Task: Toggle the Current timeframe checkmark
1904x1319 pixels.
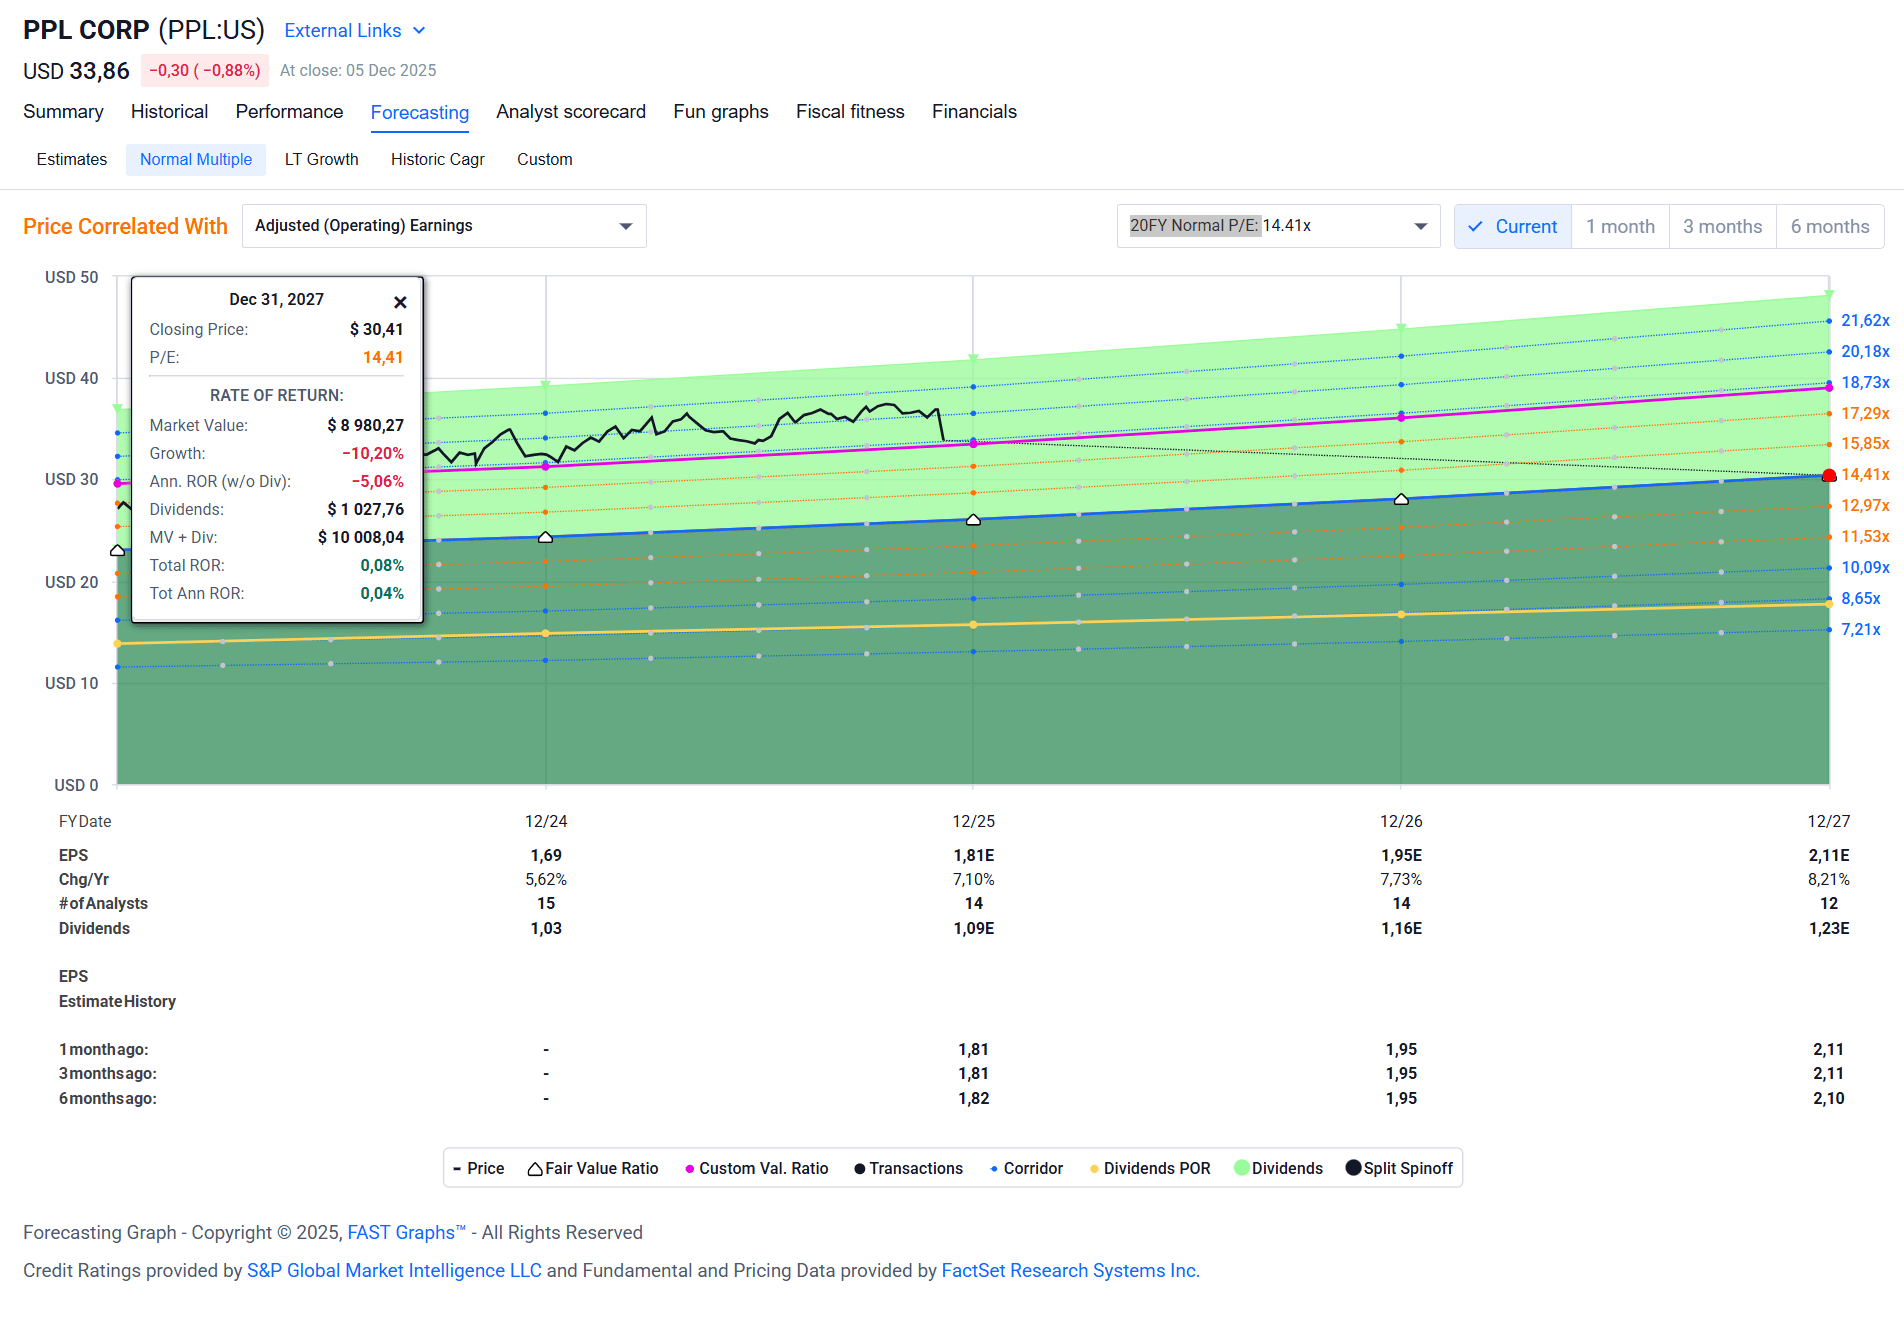Action: coord(1476,226)
